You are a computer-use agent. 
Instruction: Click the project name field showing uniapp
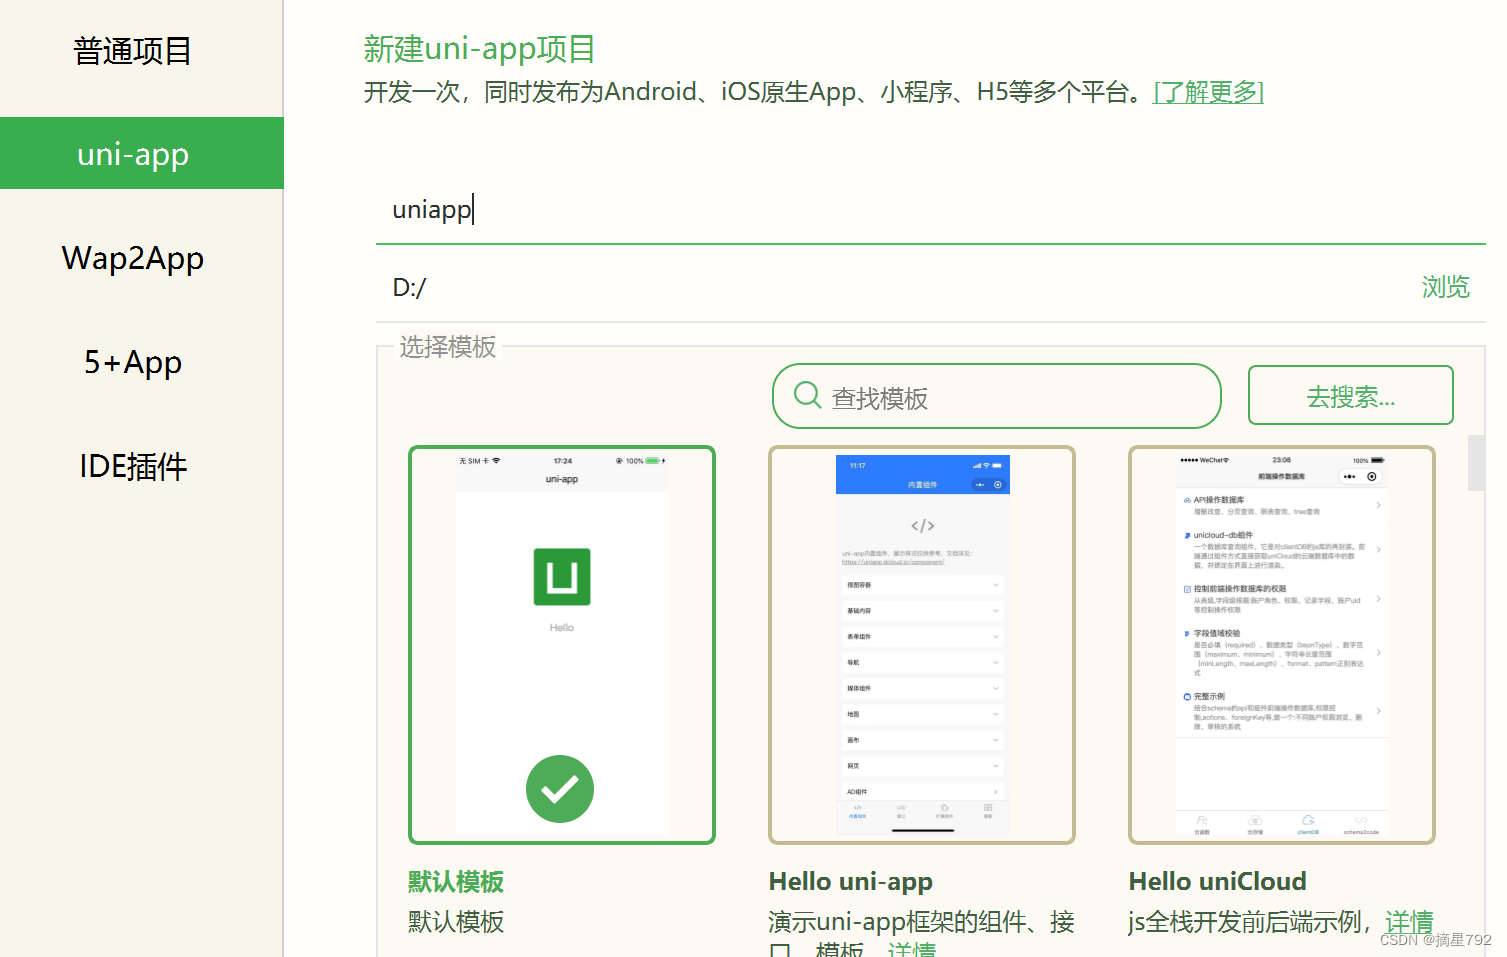(700, 210)
